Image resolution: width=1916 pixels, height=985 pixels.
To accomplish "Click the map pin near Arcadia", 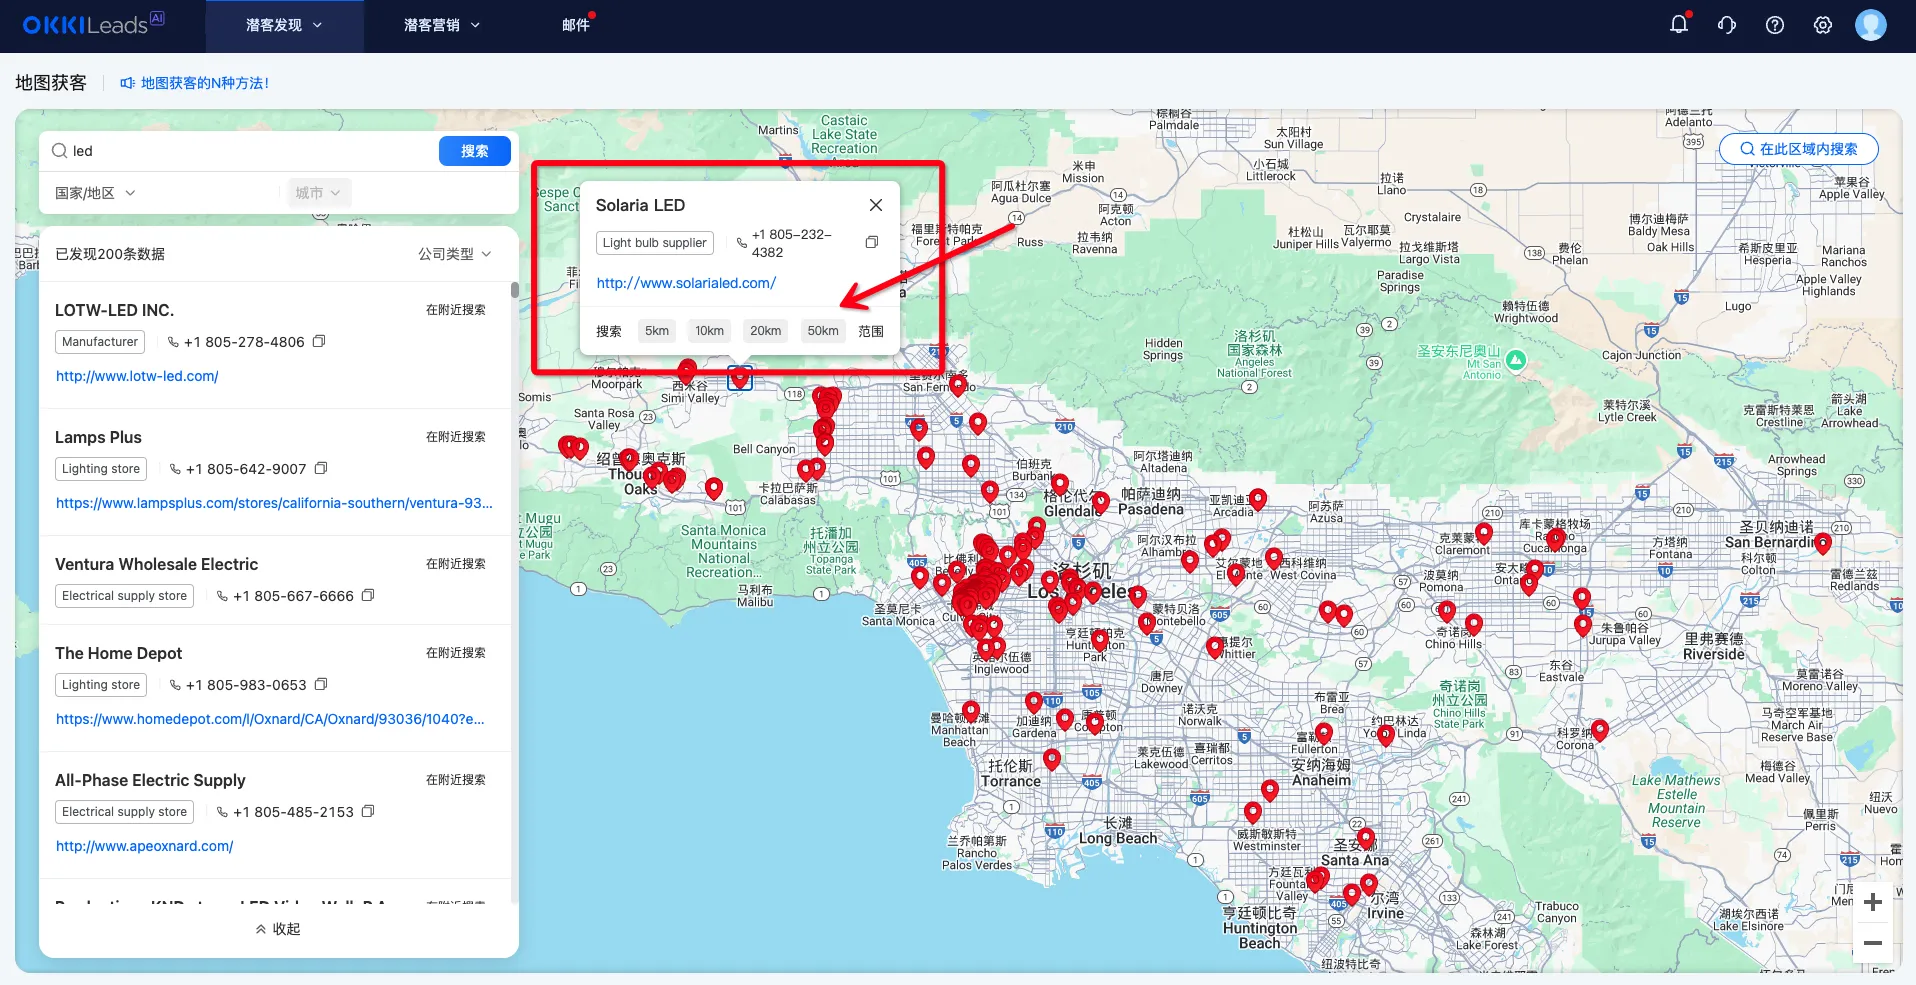I will click(1258, 498).
